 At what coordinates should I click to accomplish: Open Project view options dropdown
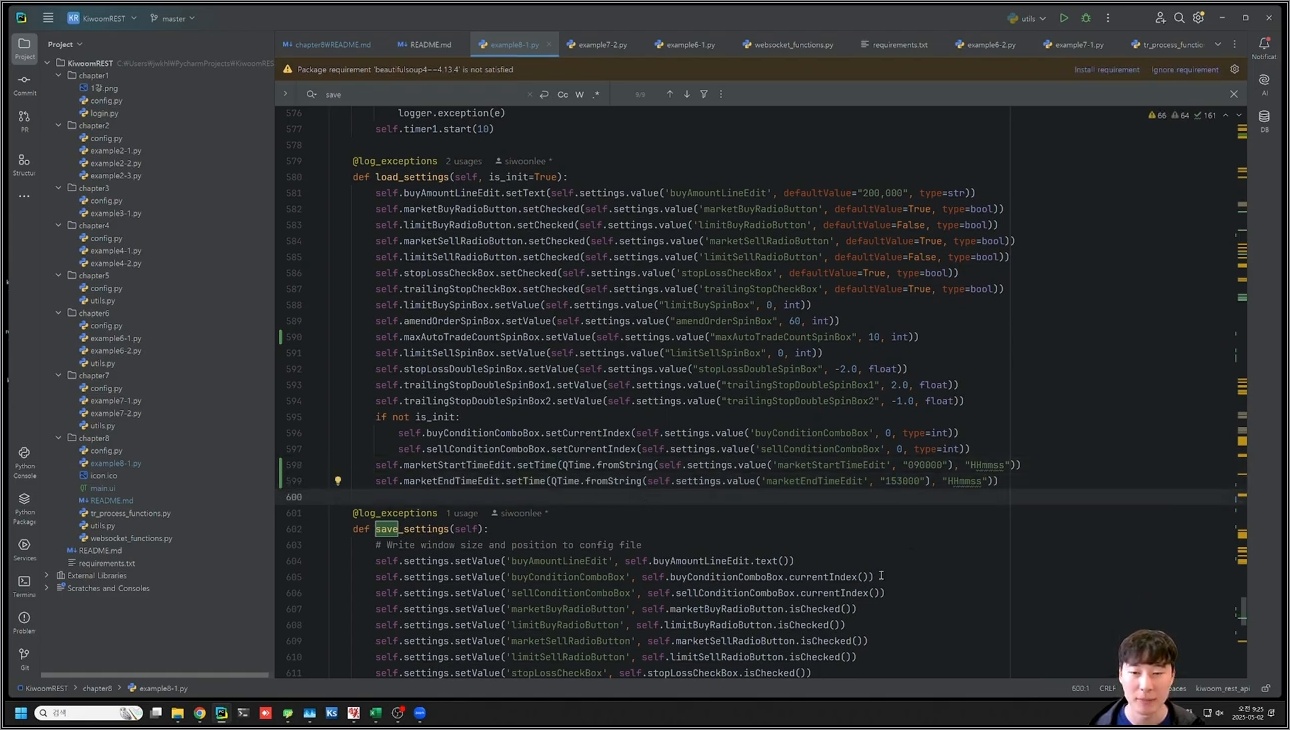coord(65,44)
